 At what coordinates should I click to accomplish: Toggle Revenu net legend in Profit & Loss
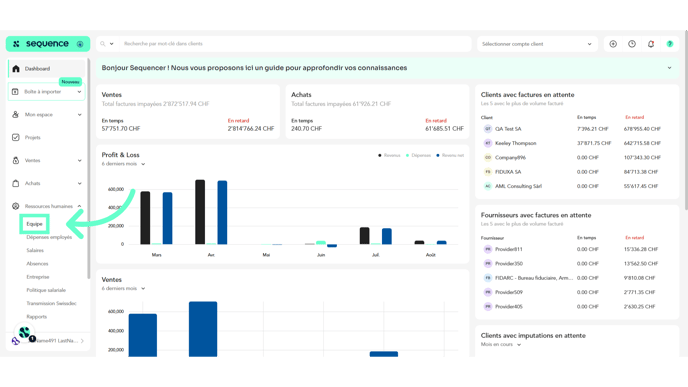(450, 155)
